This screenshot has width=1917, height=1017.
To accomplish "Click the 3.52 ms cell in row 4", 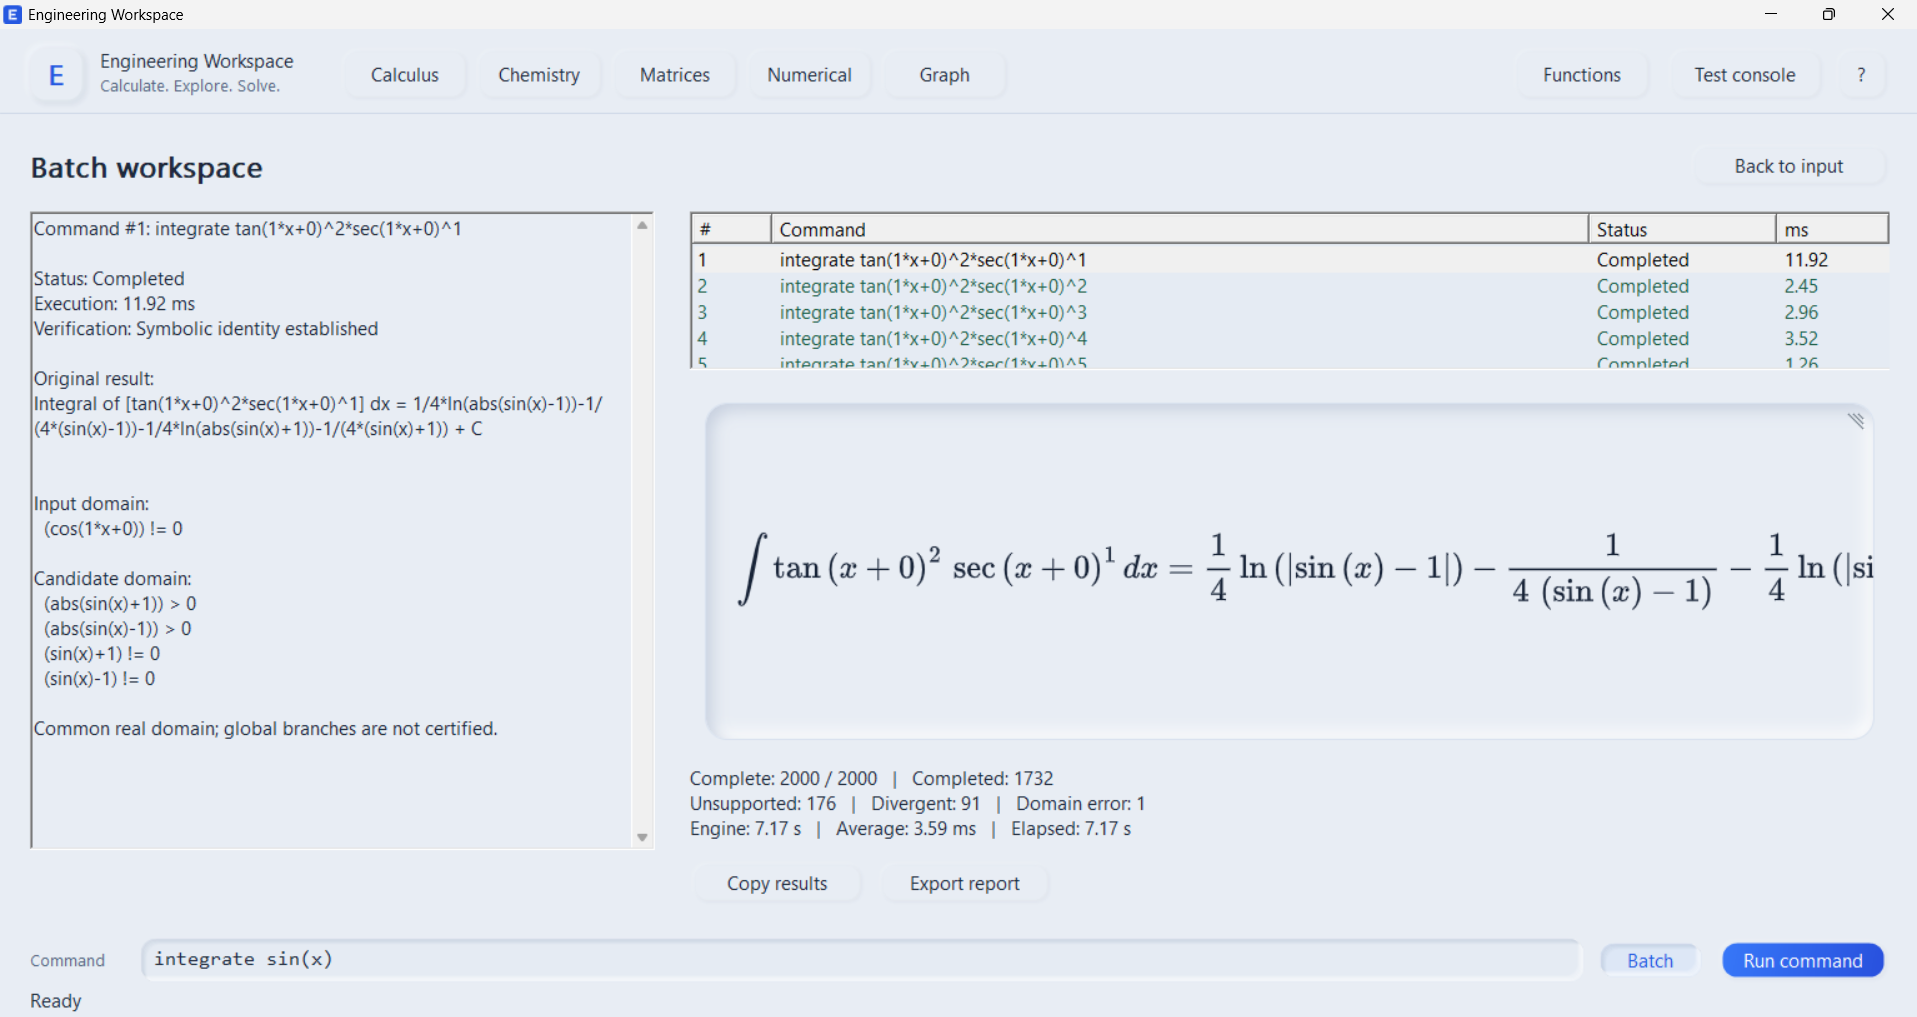I will pos(1801,339).
